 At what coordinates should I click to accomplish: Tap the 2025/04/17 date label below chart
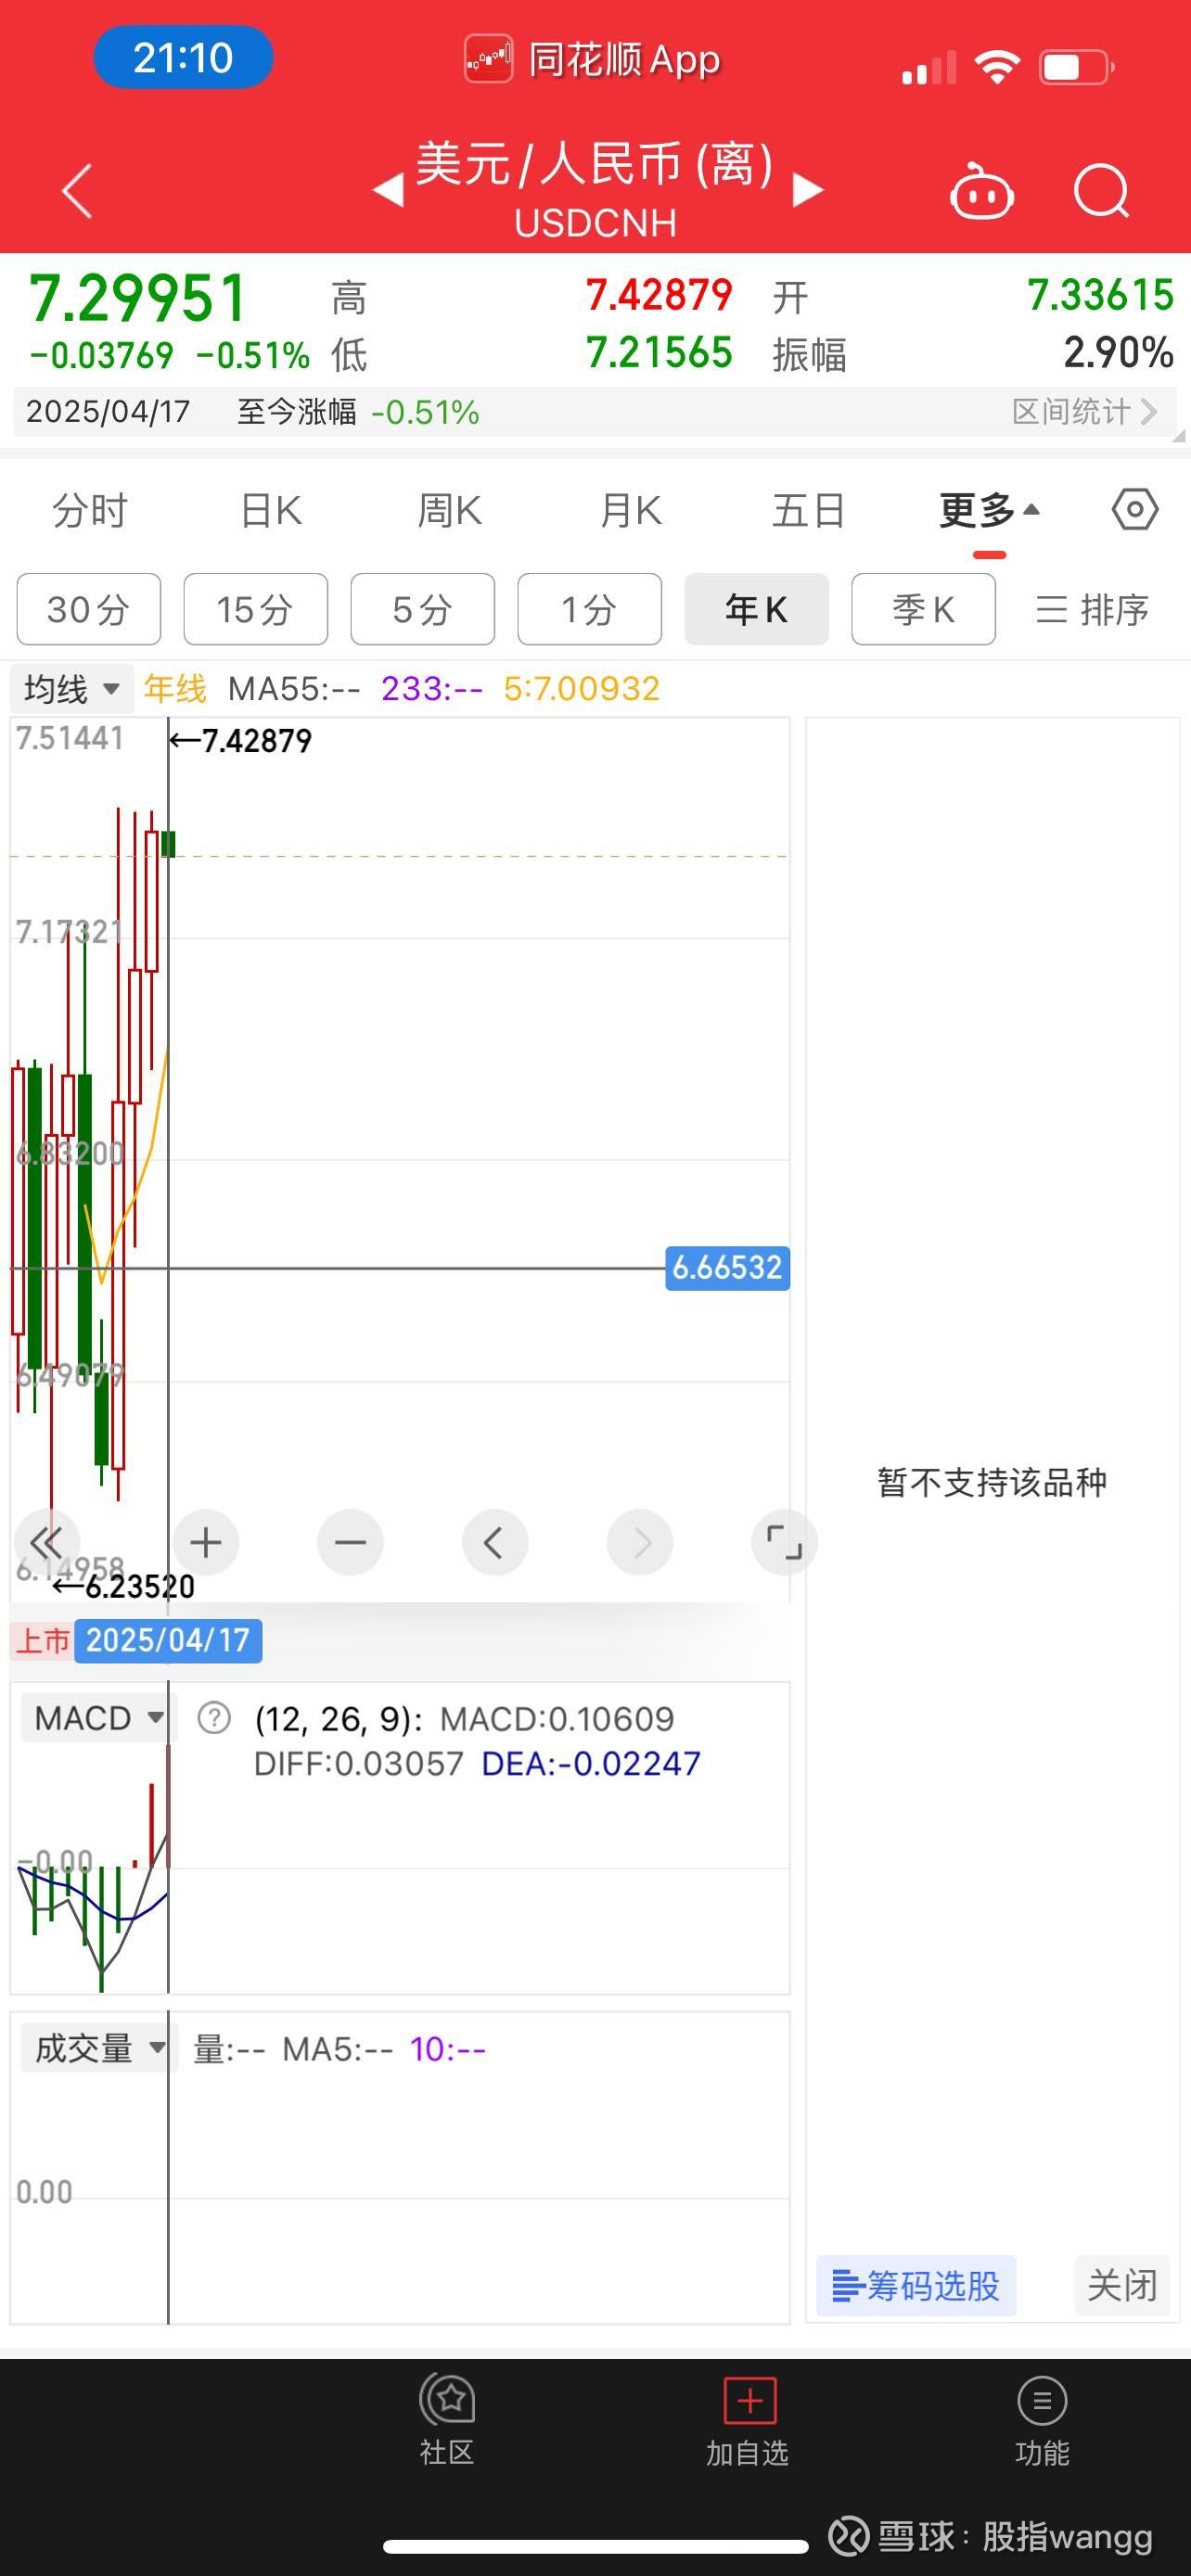point(168,1641)
